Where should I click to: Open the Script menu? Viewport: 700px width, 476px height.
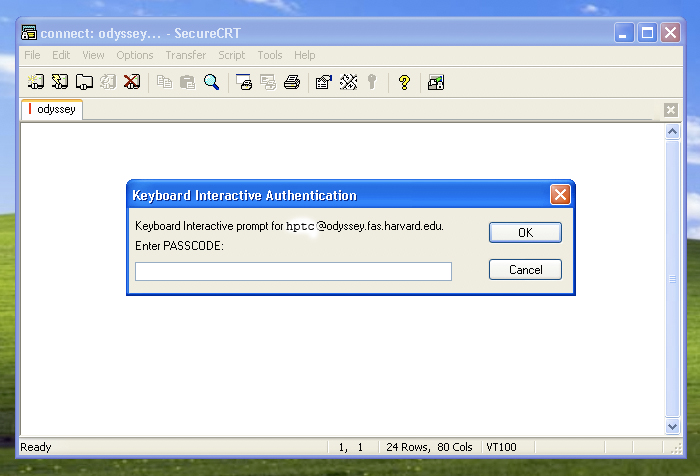pos(232,55)
